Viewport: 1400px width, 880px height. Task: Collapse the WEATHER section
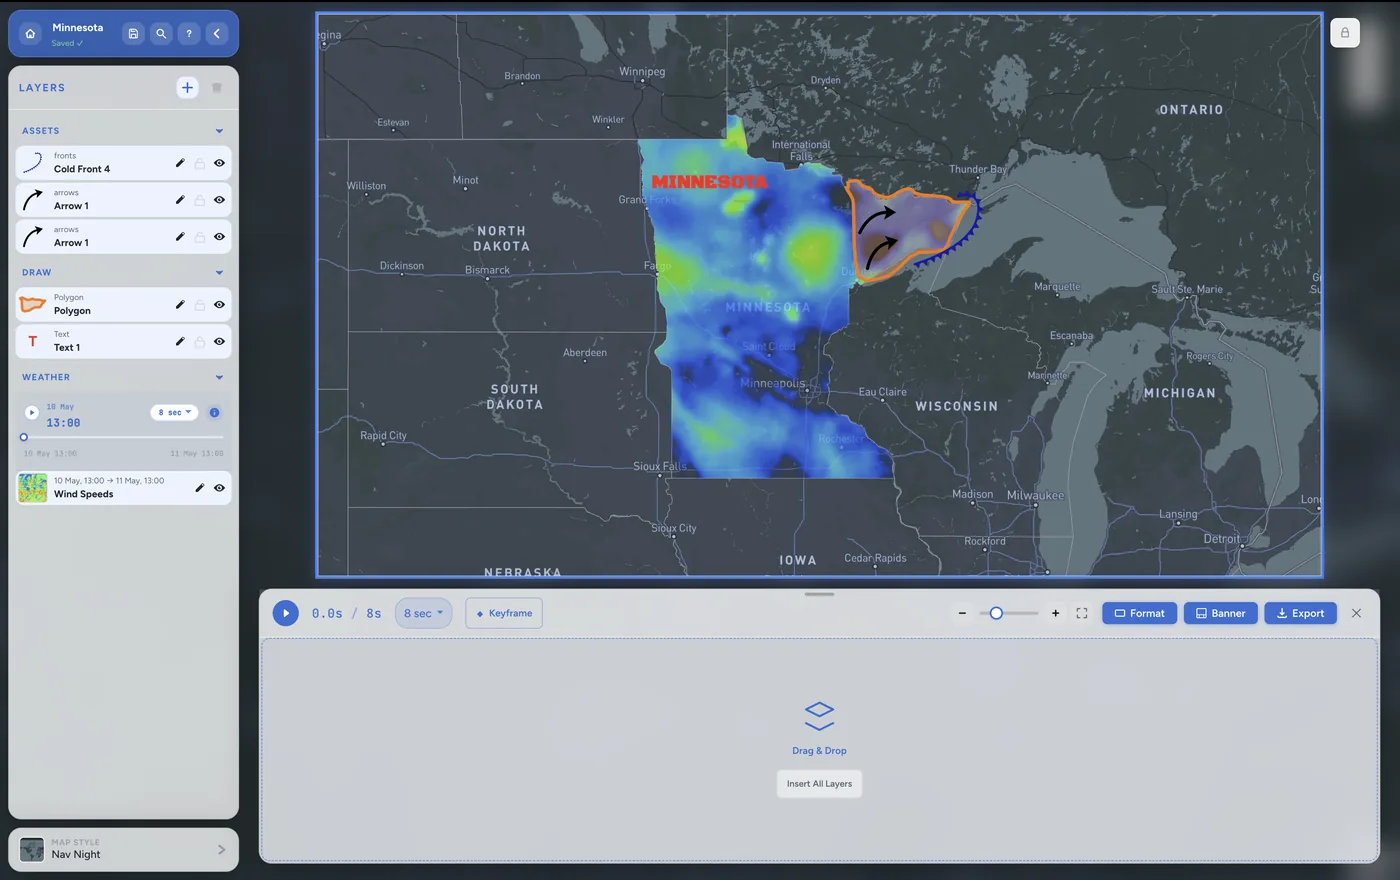pyautogui.click(x=219, y=377)
